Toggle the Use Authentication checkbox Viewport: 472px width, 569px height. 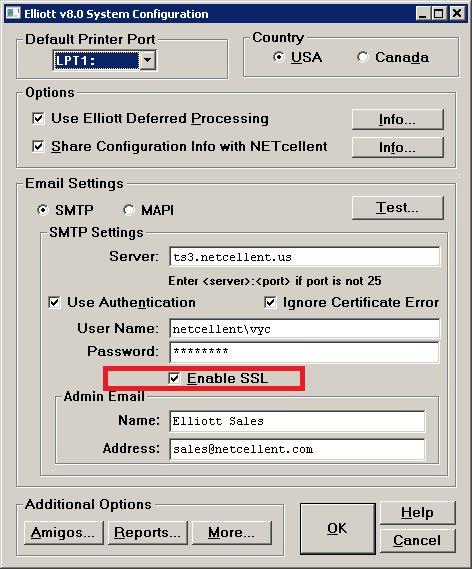click(54, 302)
